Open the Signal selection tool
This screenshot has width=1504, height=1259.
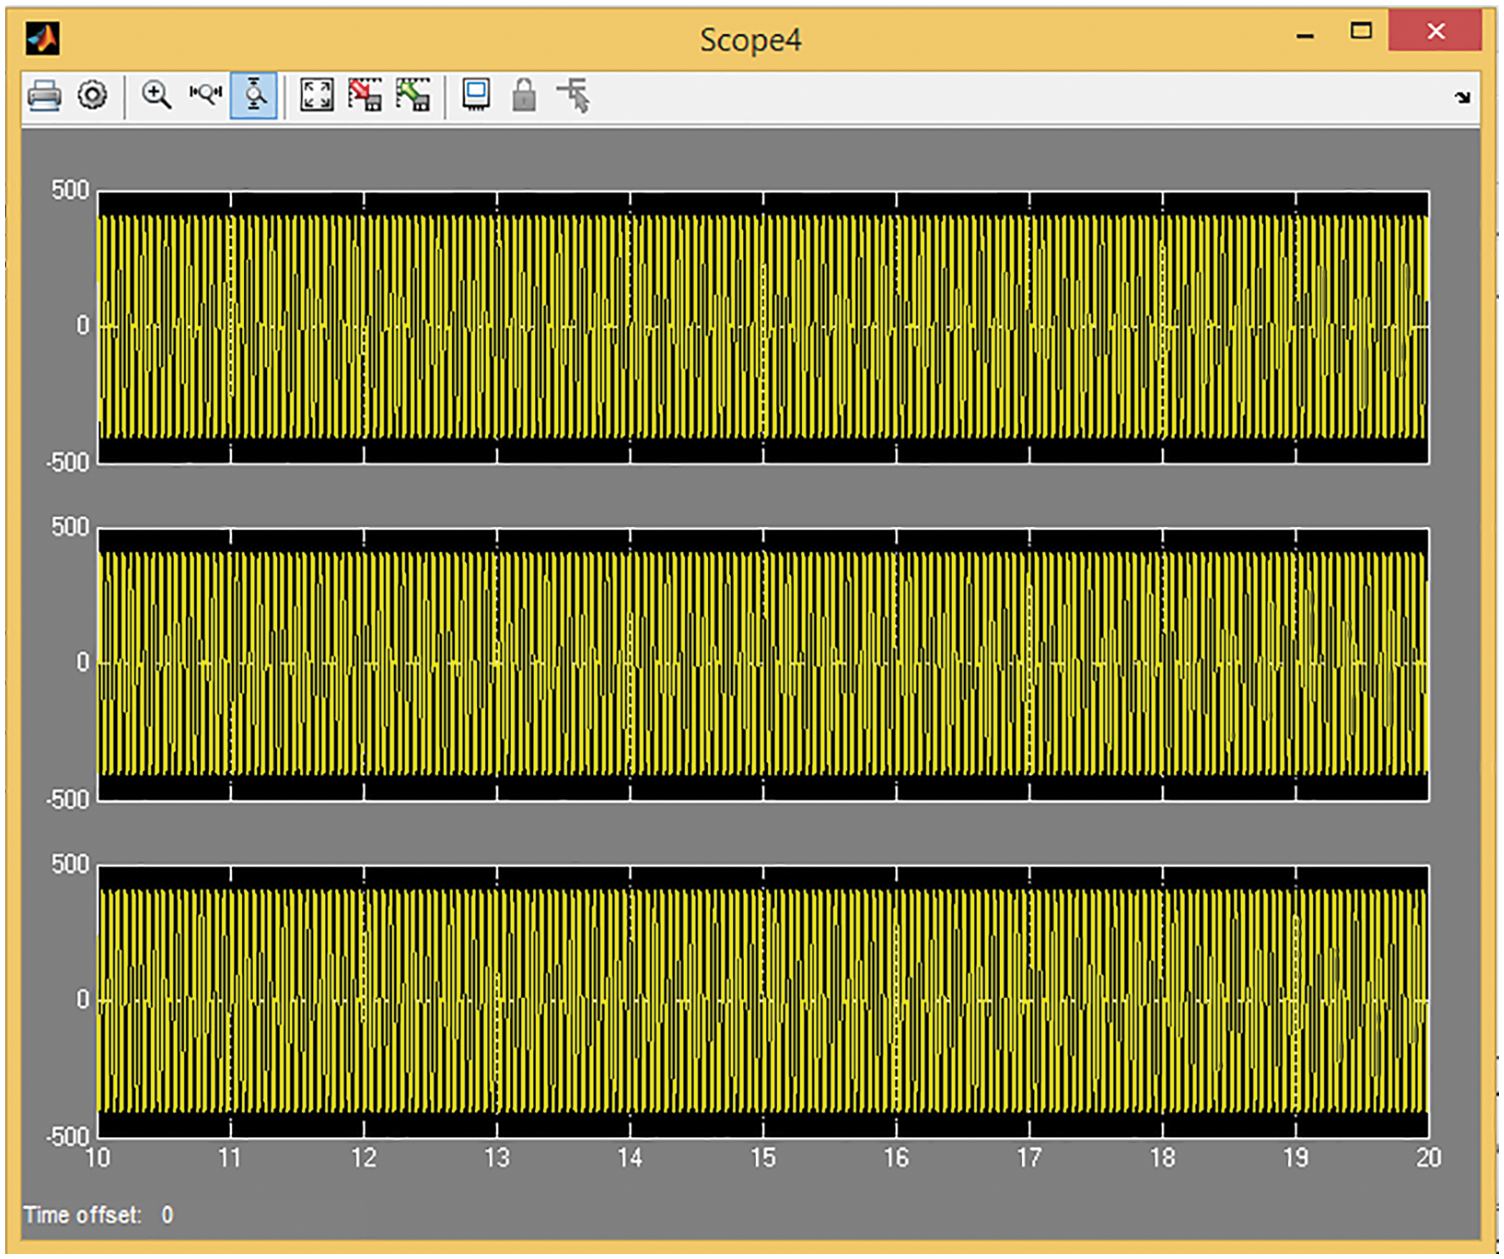tap(574, 96)
